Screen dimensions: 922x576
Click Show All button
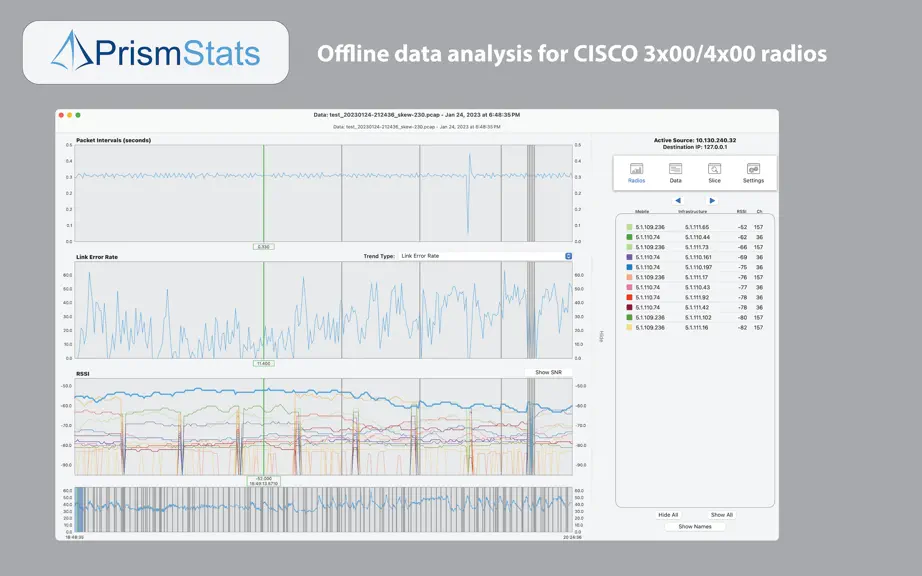(x=721, y=515)
